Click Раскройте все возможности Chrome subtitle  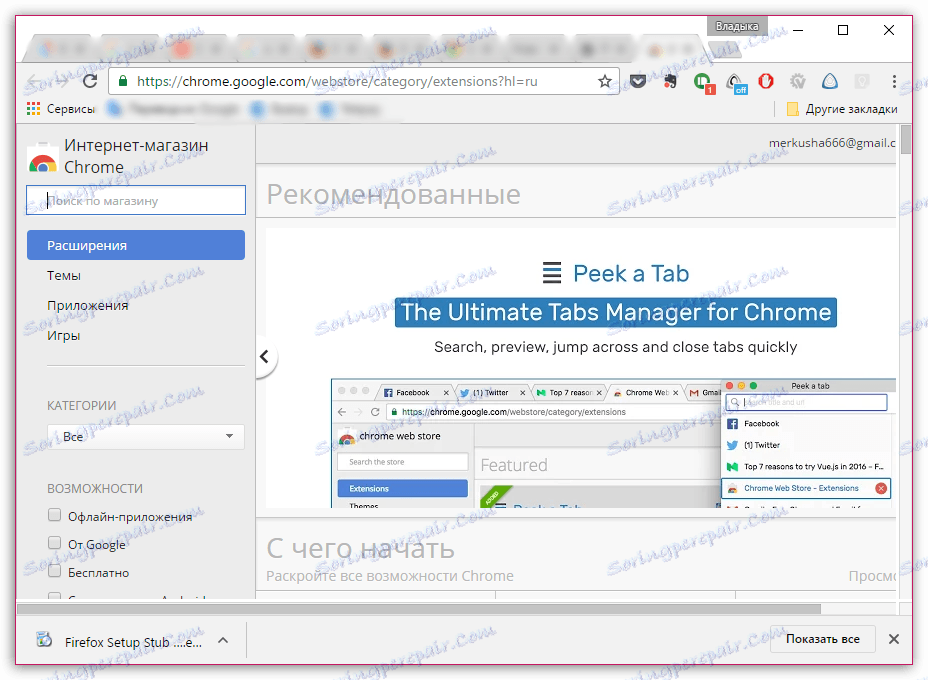coord(390,576)
